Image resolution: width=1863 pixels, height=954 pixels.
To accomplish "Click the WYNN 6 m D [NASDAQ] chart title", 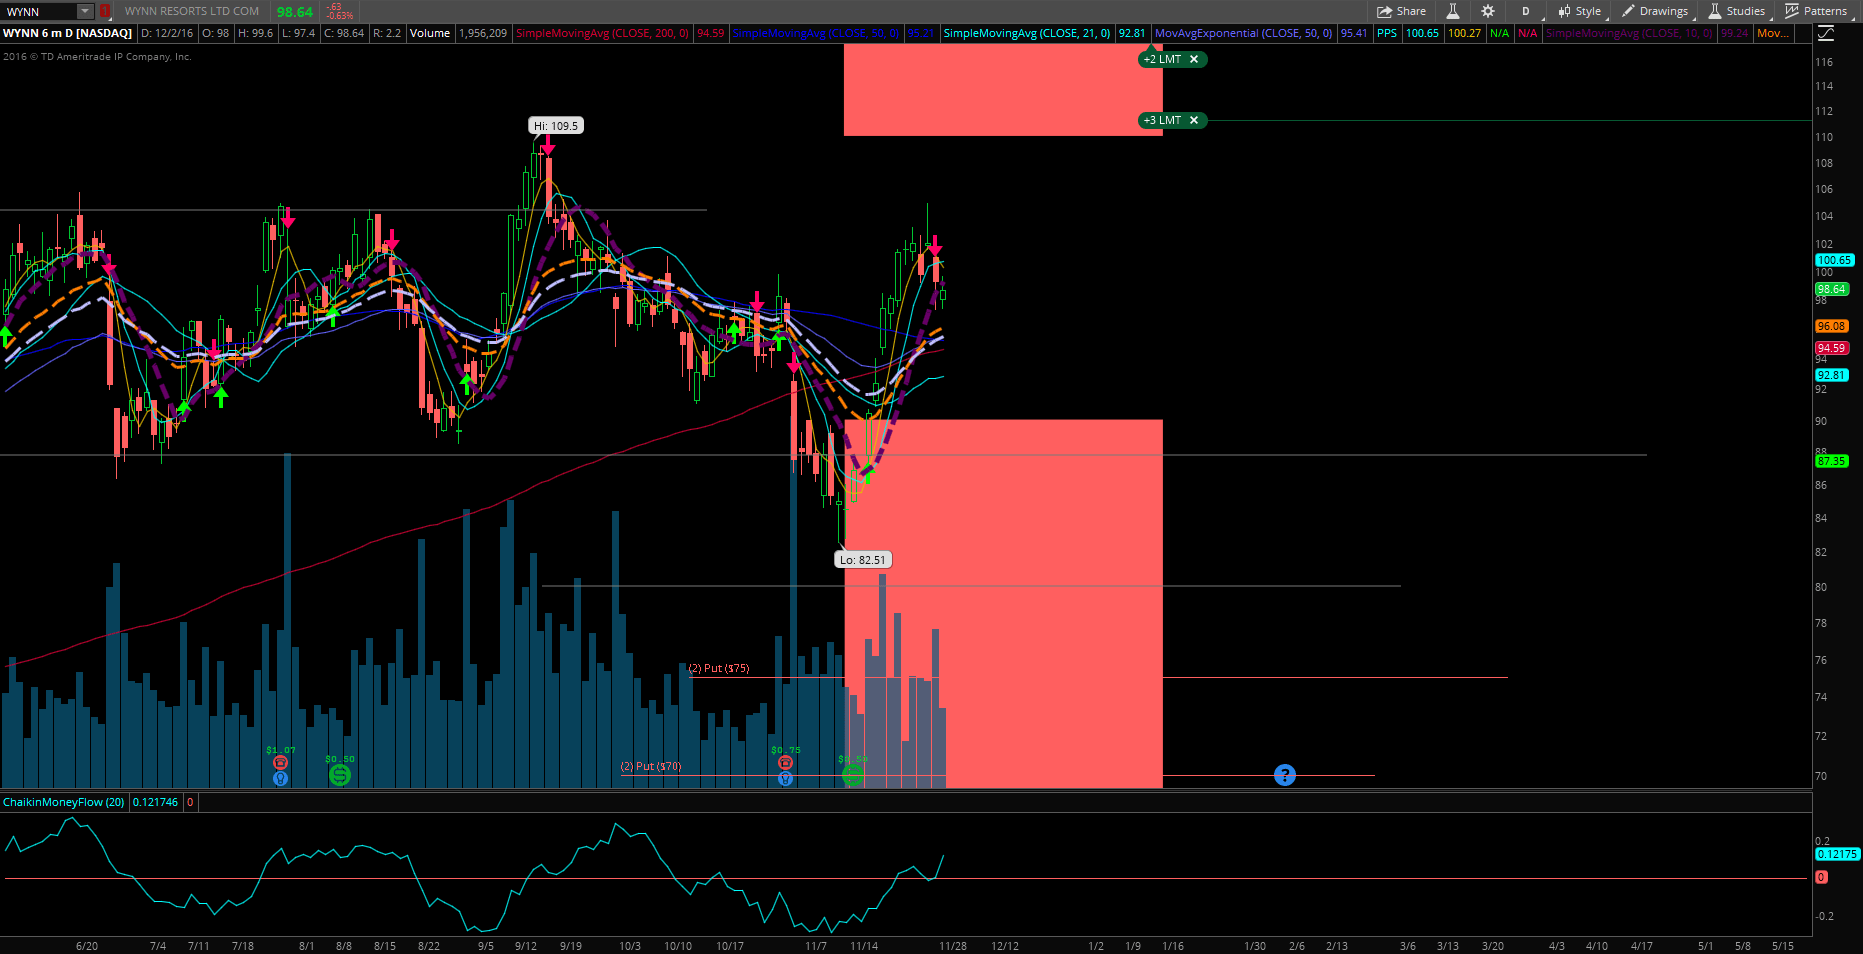I will (x=68, y=33).
